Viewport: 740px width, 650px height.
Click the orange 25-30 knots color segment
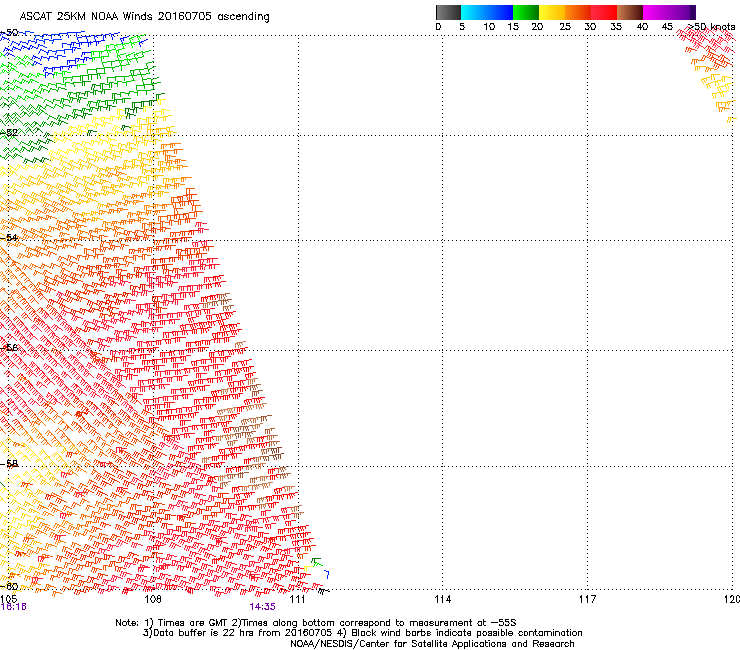click(578, 12)
